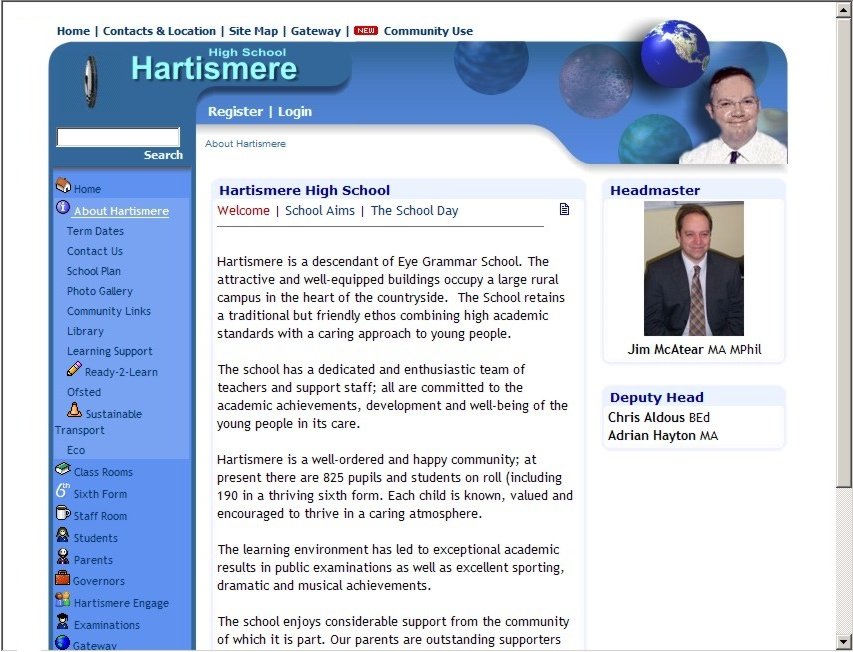This screenshot has width=853, height=652.
Task: Click the Sixth Form icon in sidebar
Action: [x=63, y=492]
